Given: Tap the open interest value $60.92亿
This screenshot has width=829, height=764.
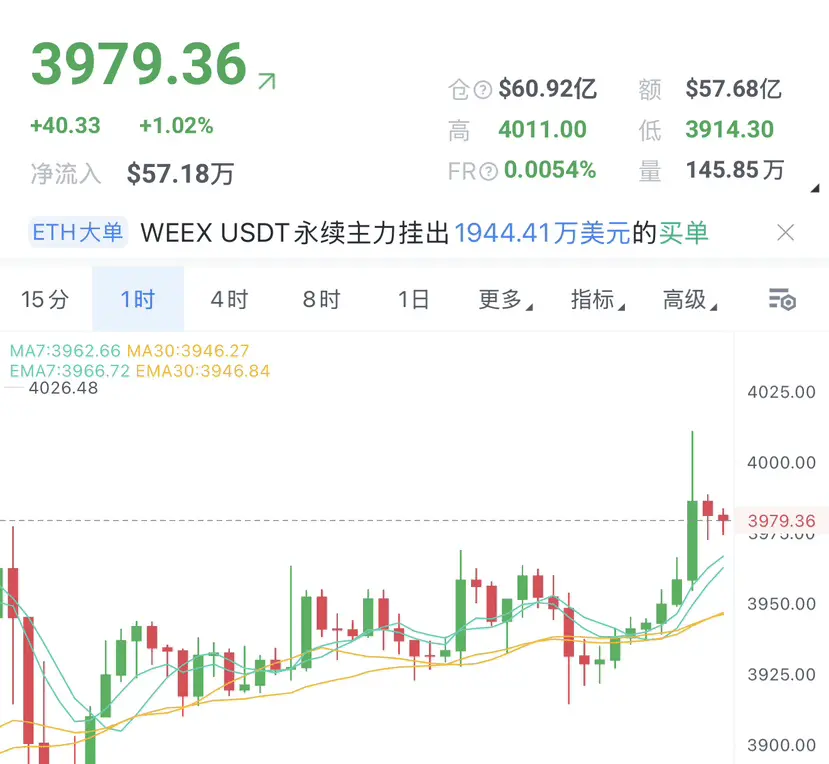Looking at the screenshot, I should (x=548, y=89).
